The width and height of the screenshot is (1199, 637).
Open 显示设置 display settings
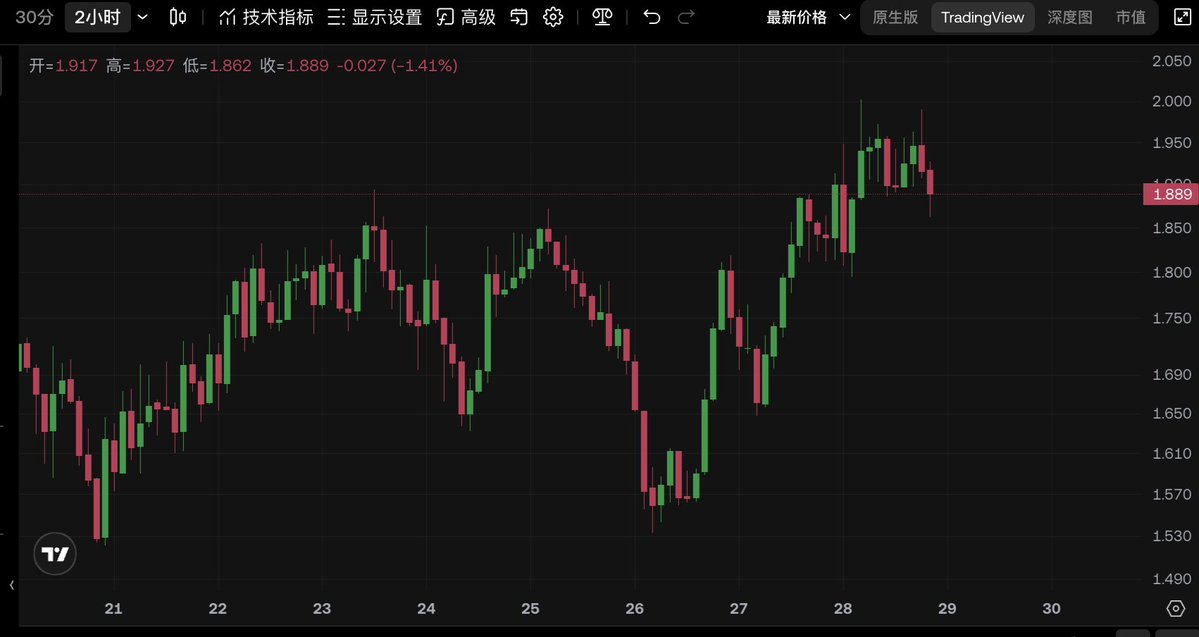pos(375,17)
